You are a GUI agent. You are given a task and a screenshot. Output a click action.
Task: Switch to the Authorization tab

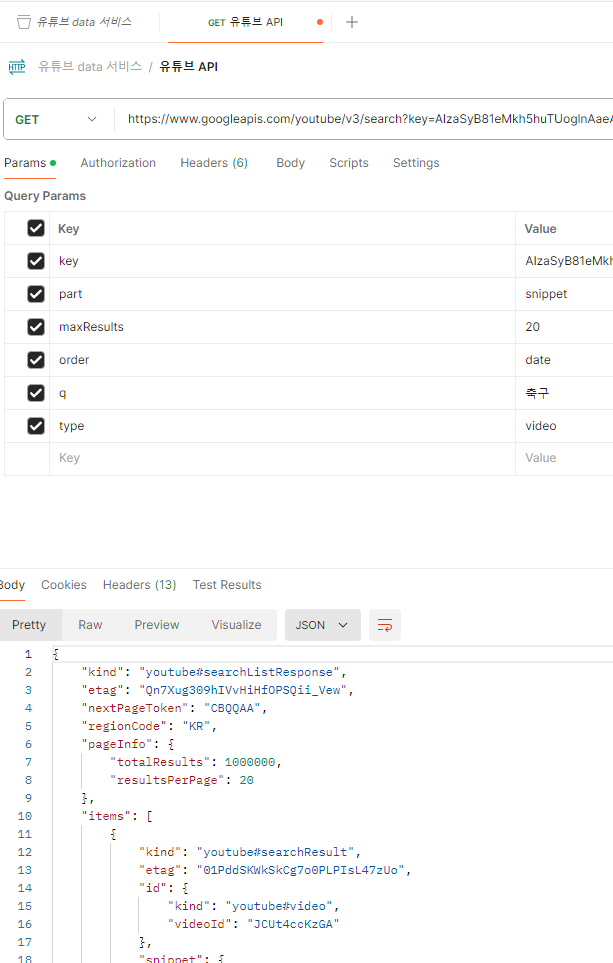pos(118,163)
